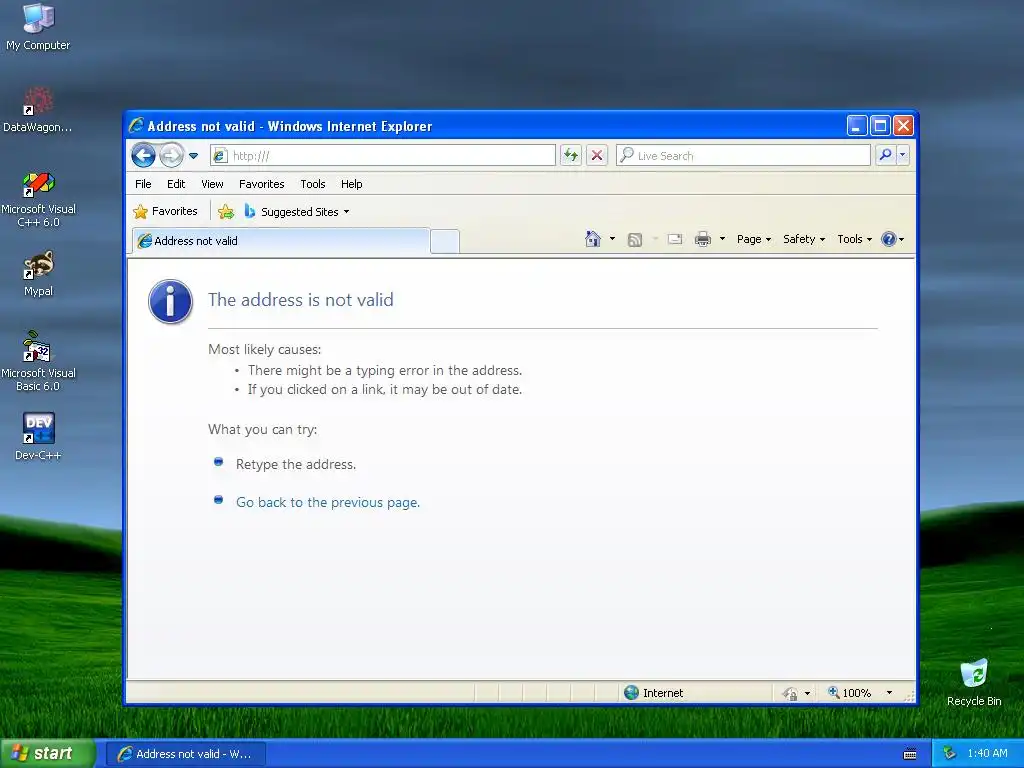Select the Mypal browser desktop icon
This screenshot has width=1024, height=768.
click(x=38, y=274)
